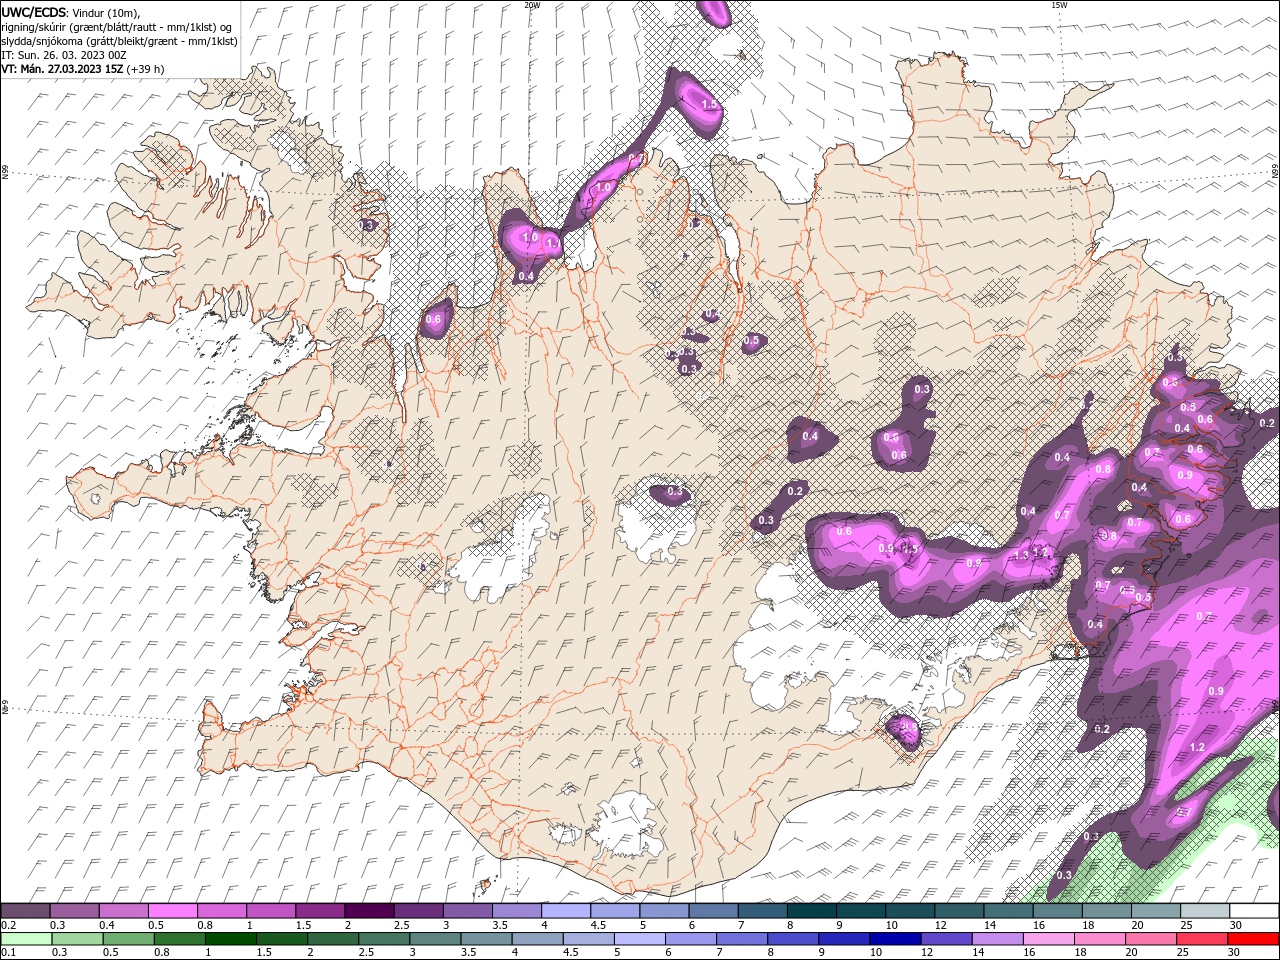Click the 20W longitude label

point(531,5)
